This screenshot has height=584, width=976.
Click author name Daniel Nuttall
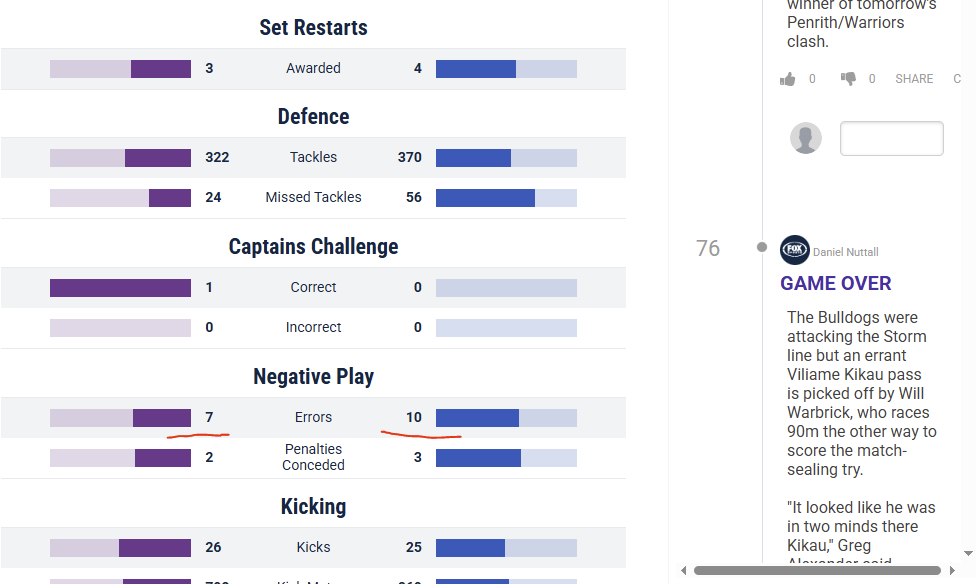(x=845, y=252)
